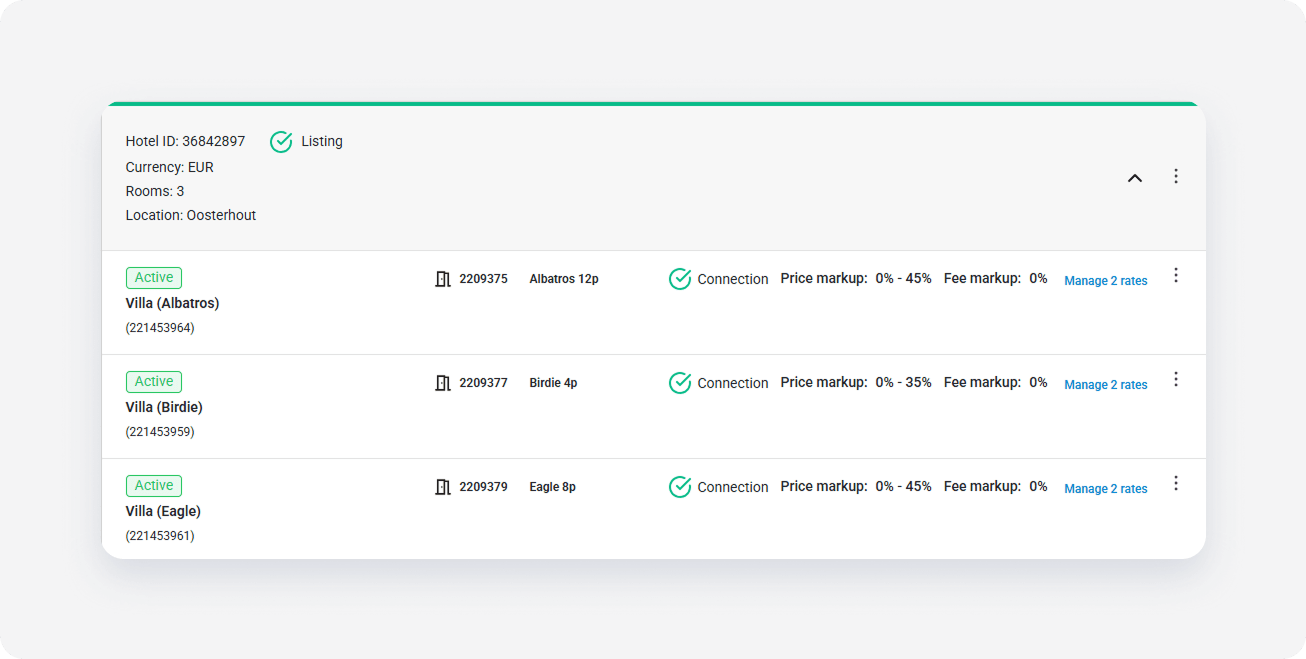Image resolution: width=1306 pixels, height=659 pixels.
Task: Click Active badge of Villa (Birdie)
Action: click(154, 382)
